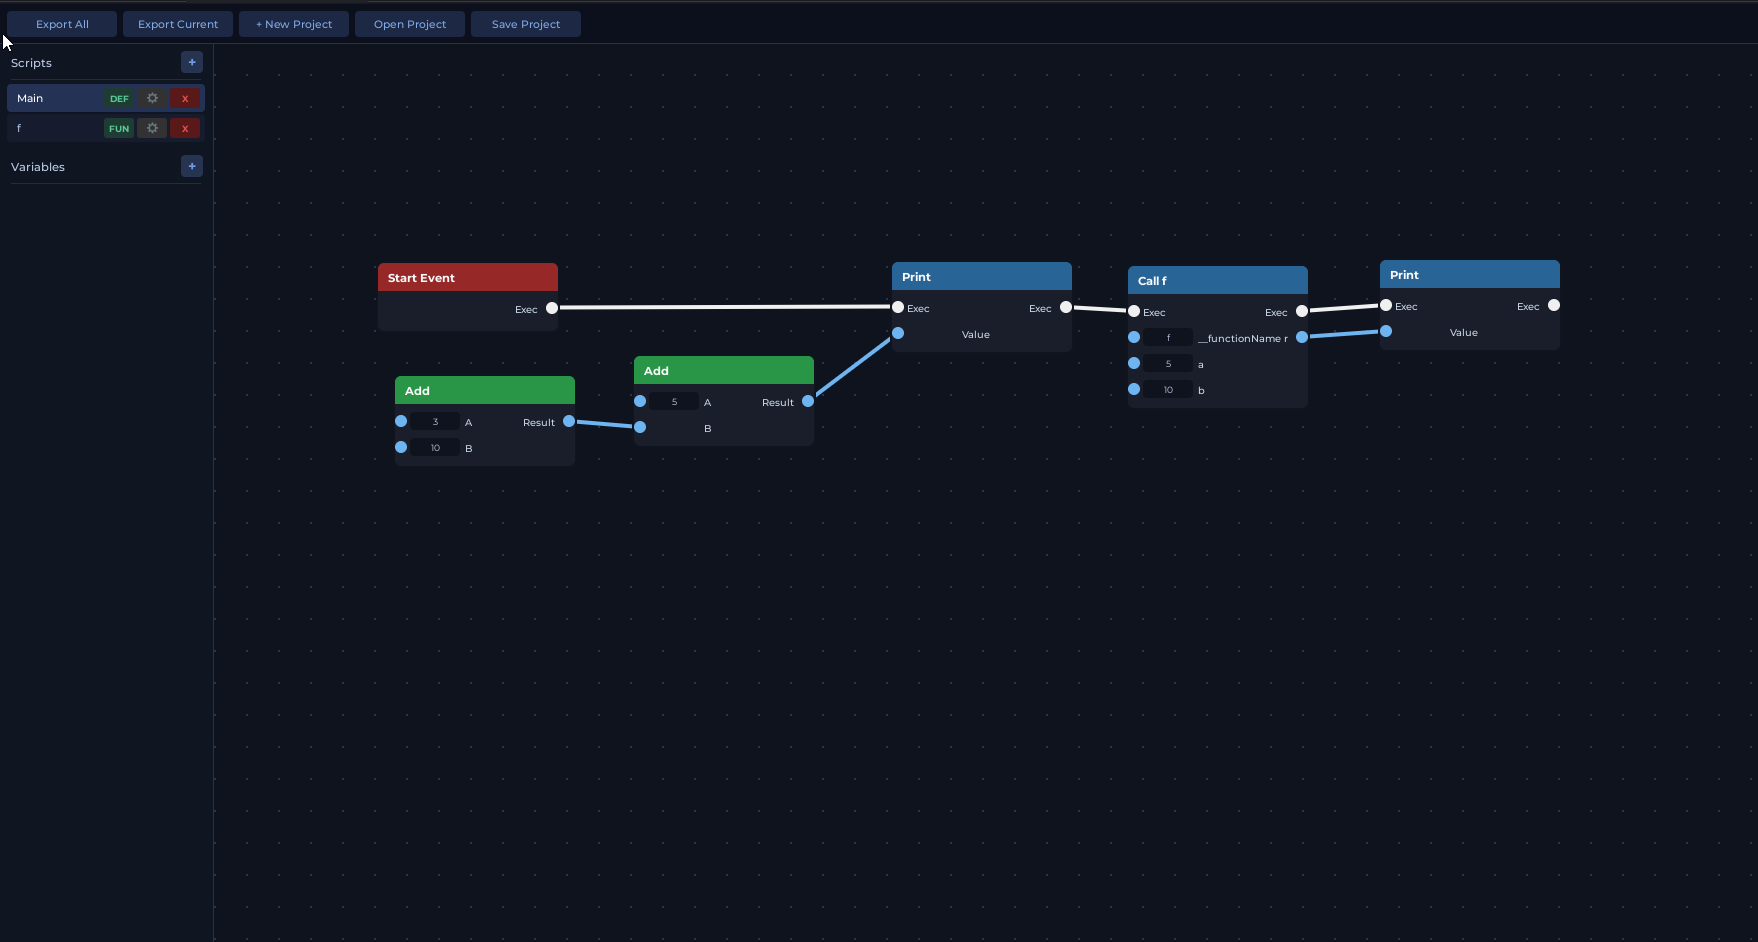Click Call f parameter b input pin
Image resolution: width=1758 pixels, height=942 pixels.
[x=1134, y=389]
